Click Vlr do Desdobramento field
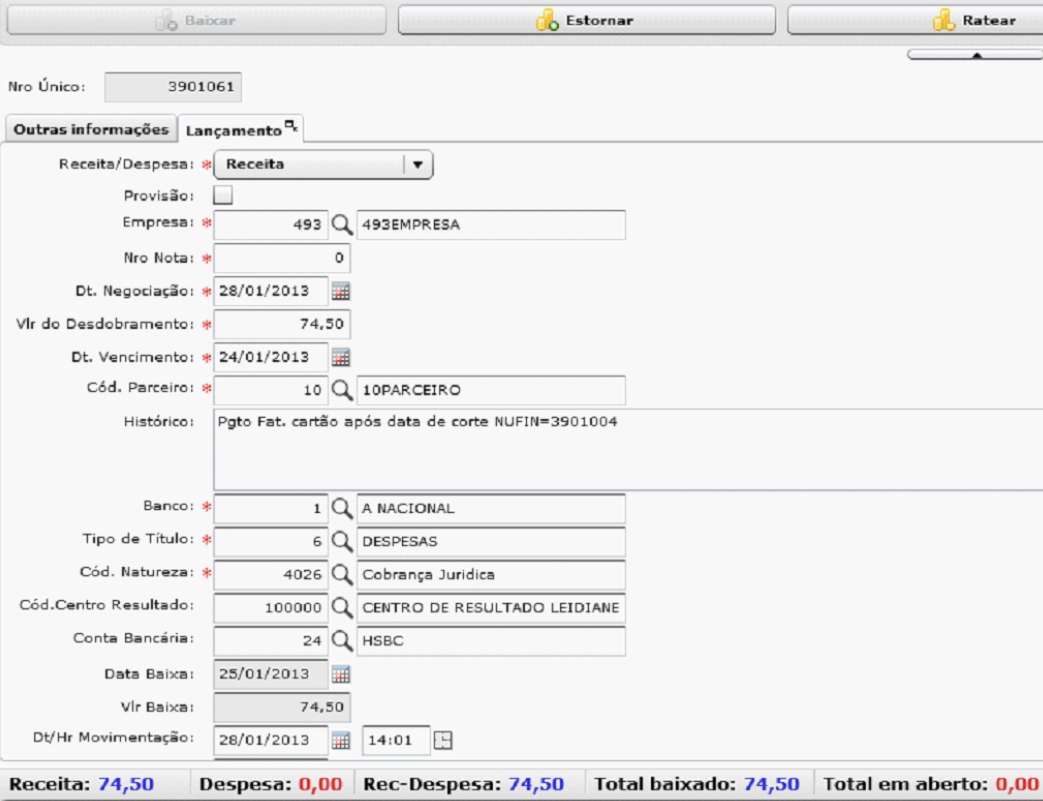1043x801 pixels. click(282, 324)
